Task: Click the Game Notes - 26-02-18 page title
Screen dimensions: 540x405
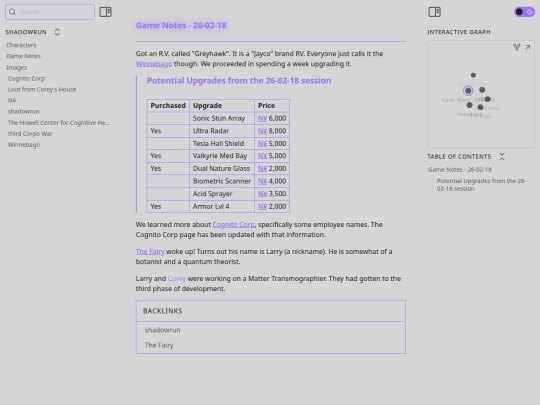Action: click(x=181, y=25)
